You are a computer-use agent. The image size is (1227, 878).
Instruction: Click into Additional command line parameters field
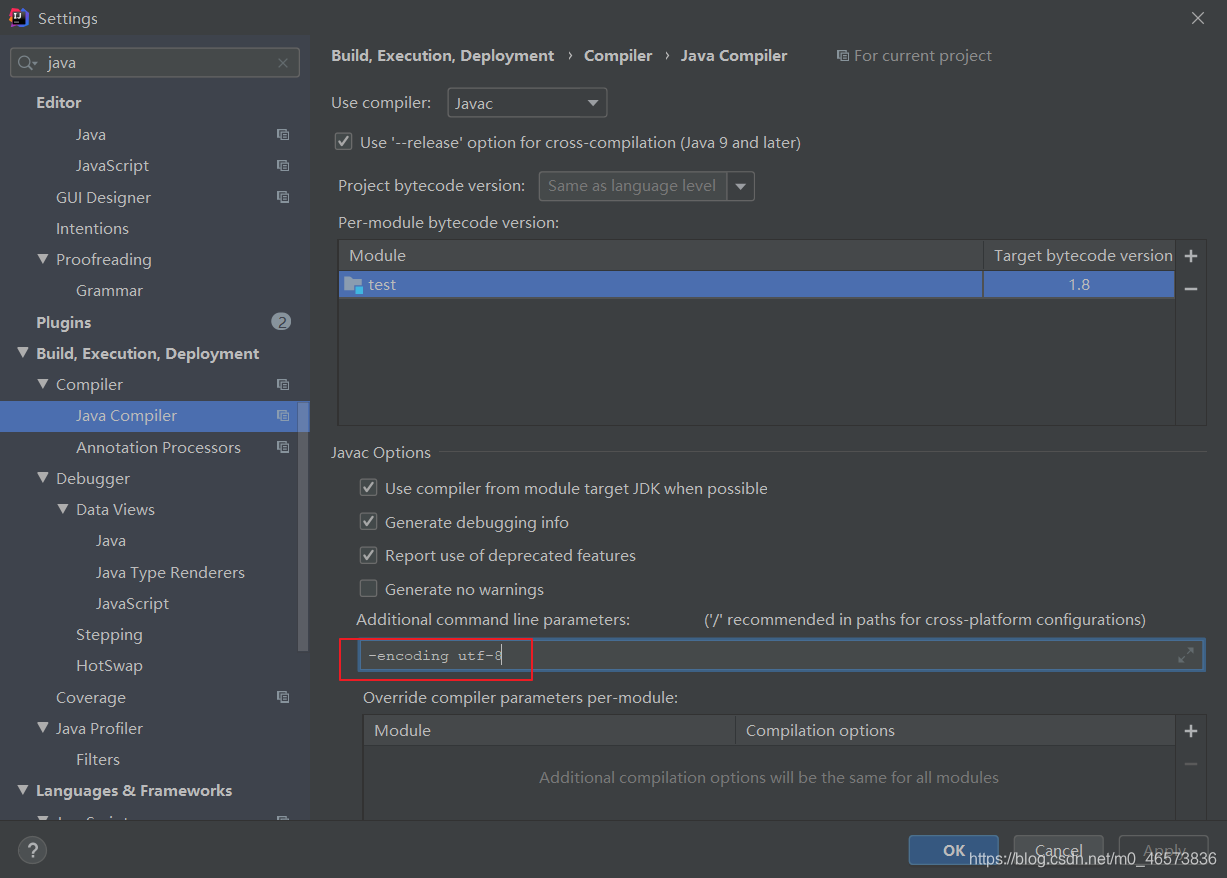pyautogui.click(x=781, y=655)
